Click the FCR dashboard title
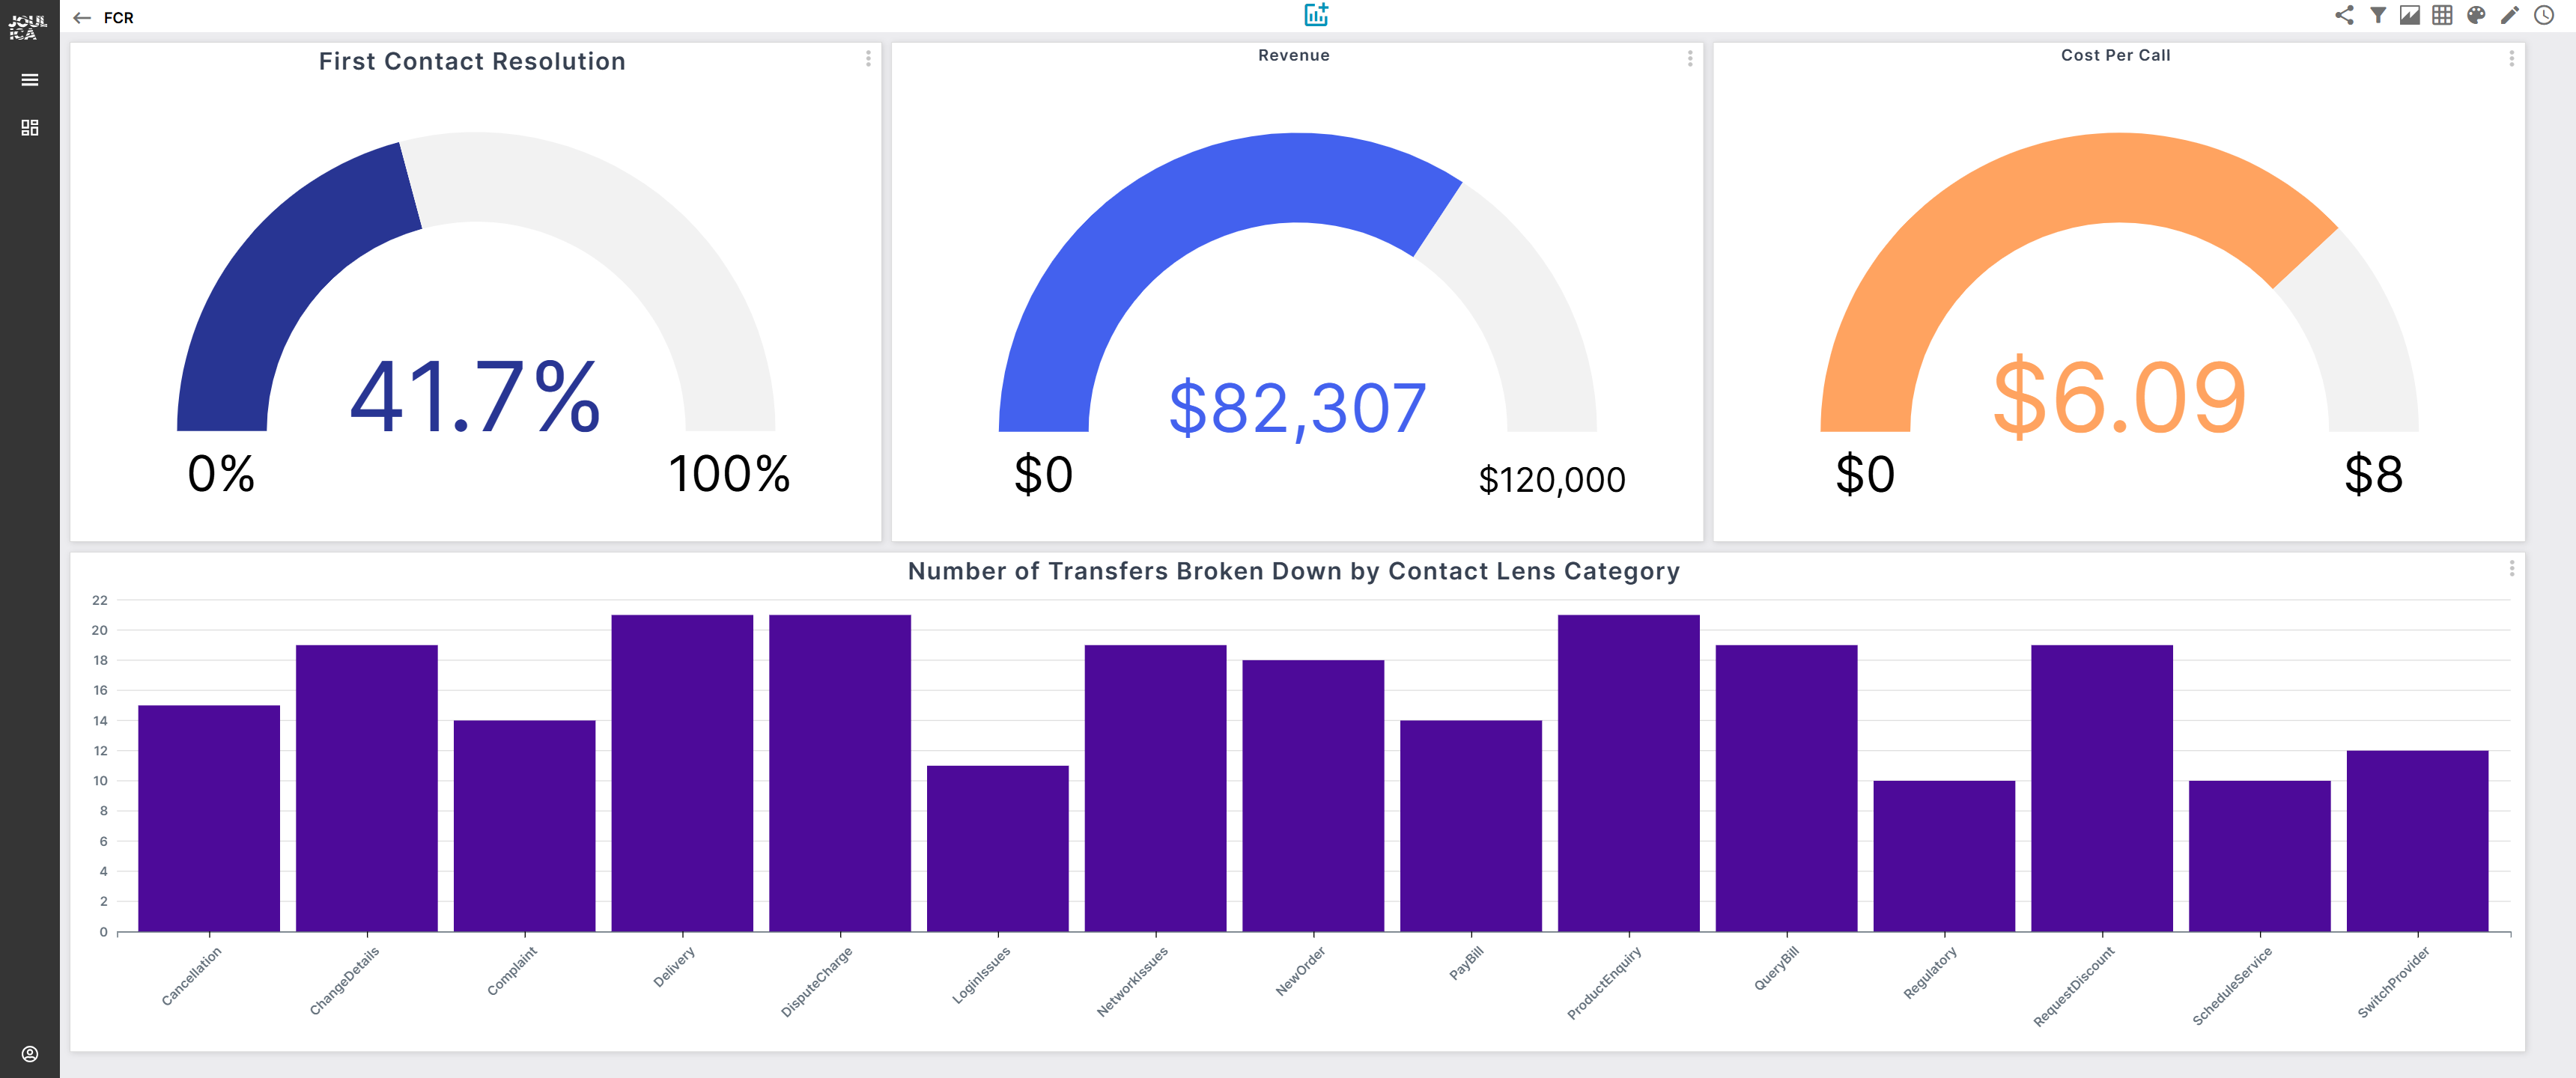 [118, 18]
